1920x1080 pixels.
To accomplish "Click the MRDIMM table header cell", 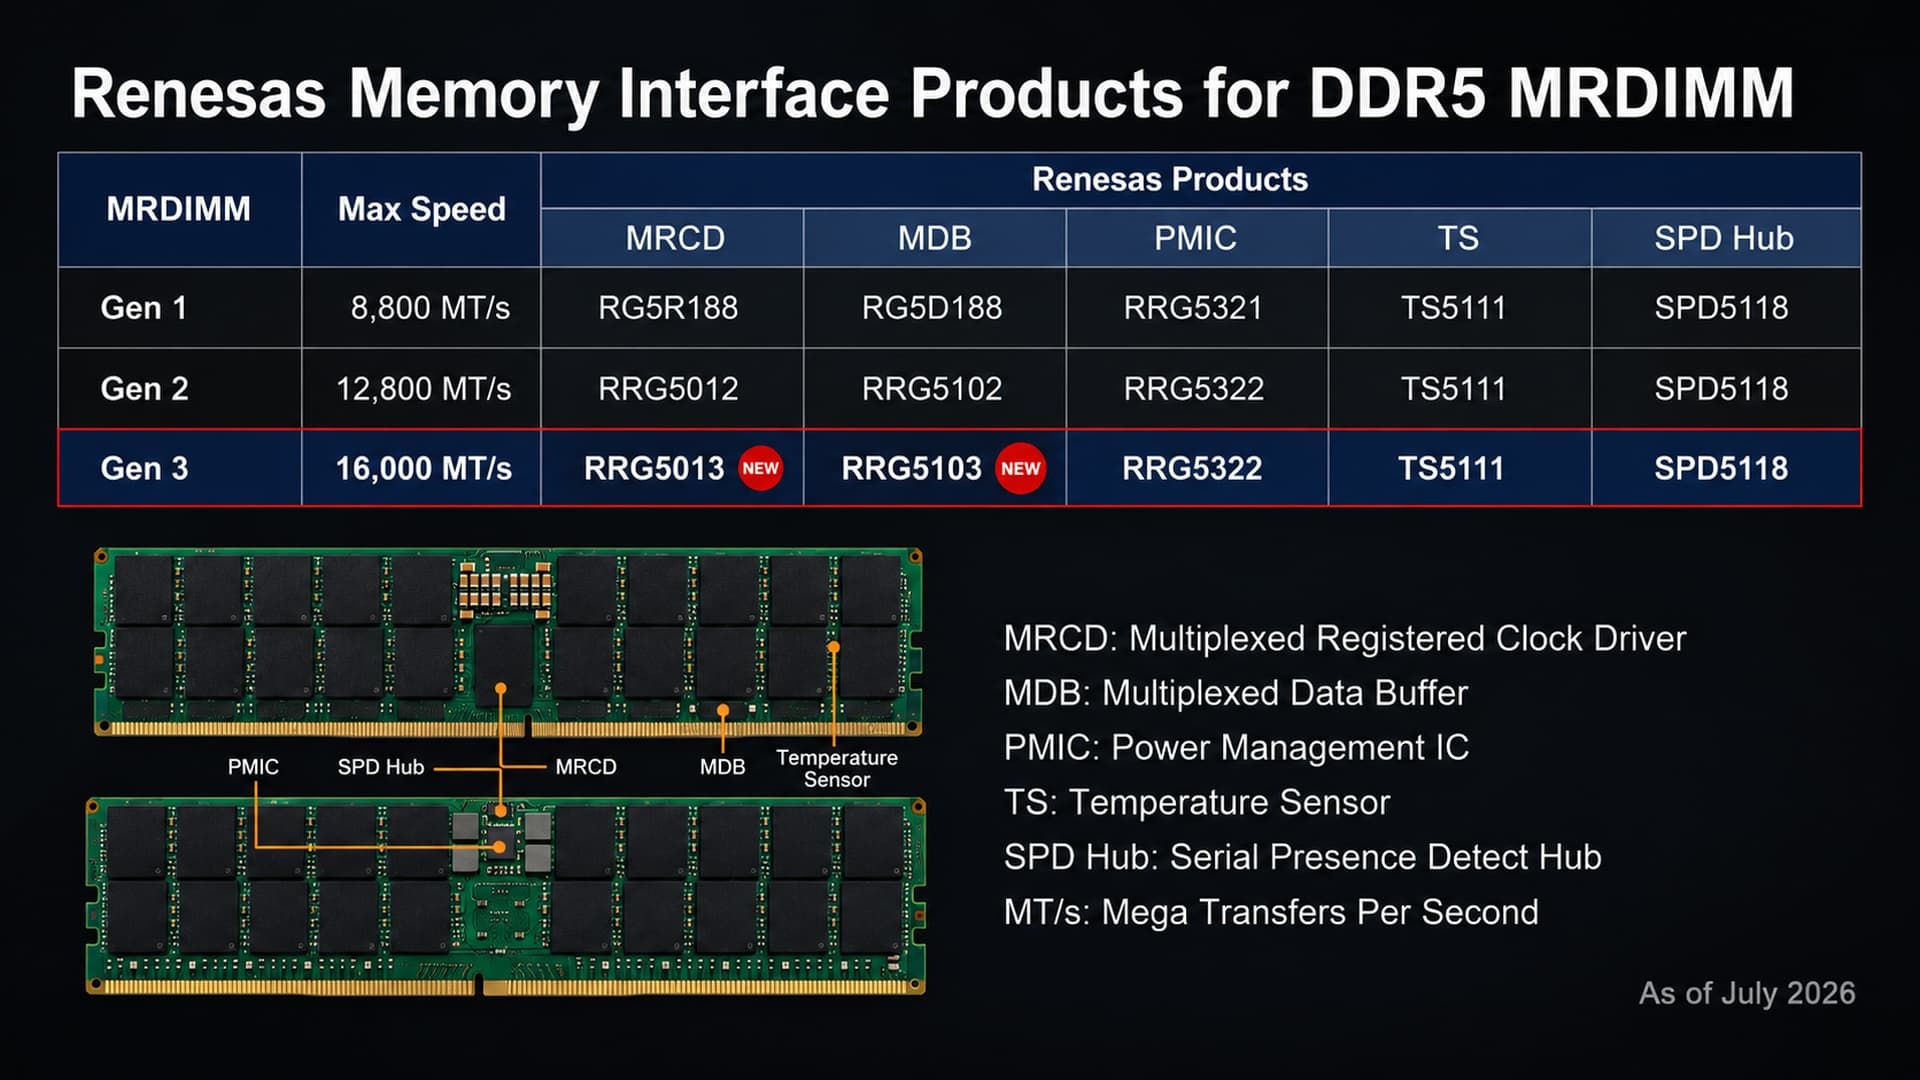I will point(179,209).
